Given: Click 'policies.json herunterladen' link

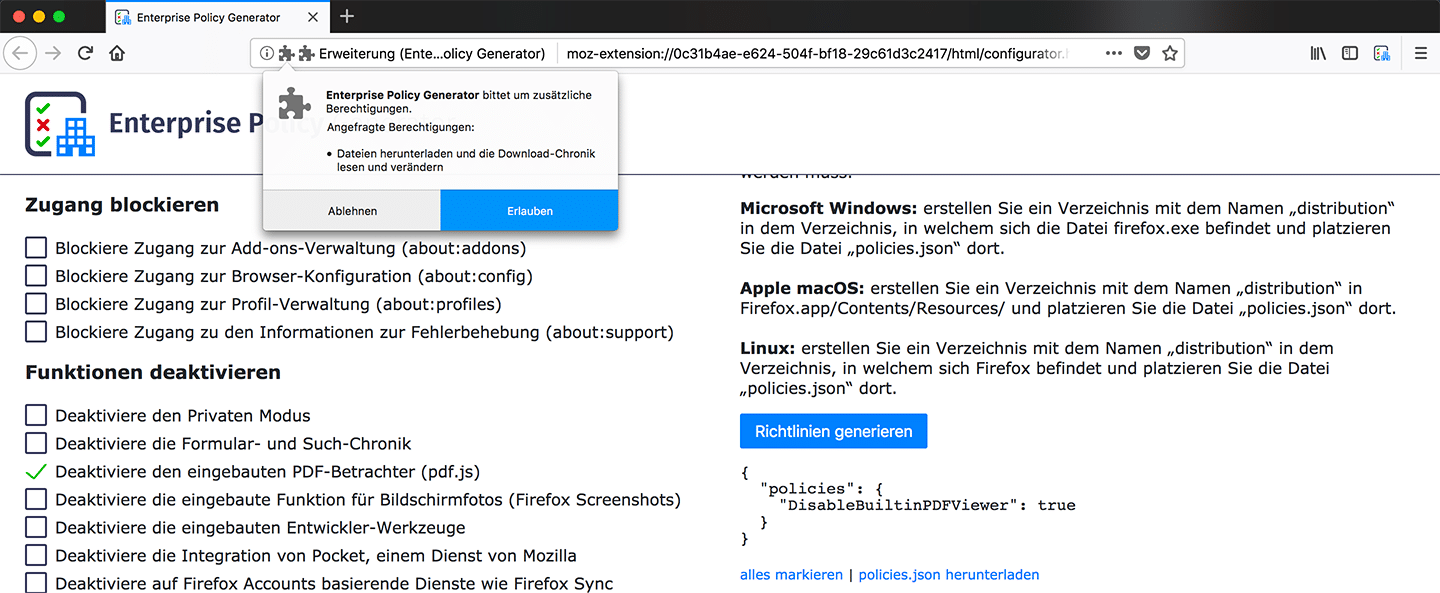Looking at the screenshot, I should point(949,575).
